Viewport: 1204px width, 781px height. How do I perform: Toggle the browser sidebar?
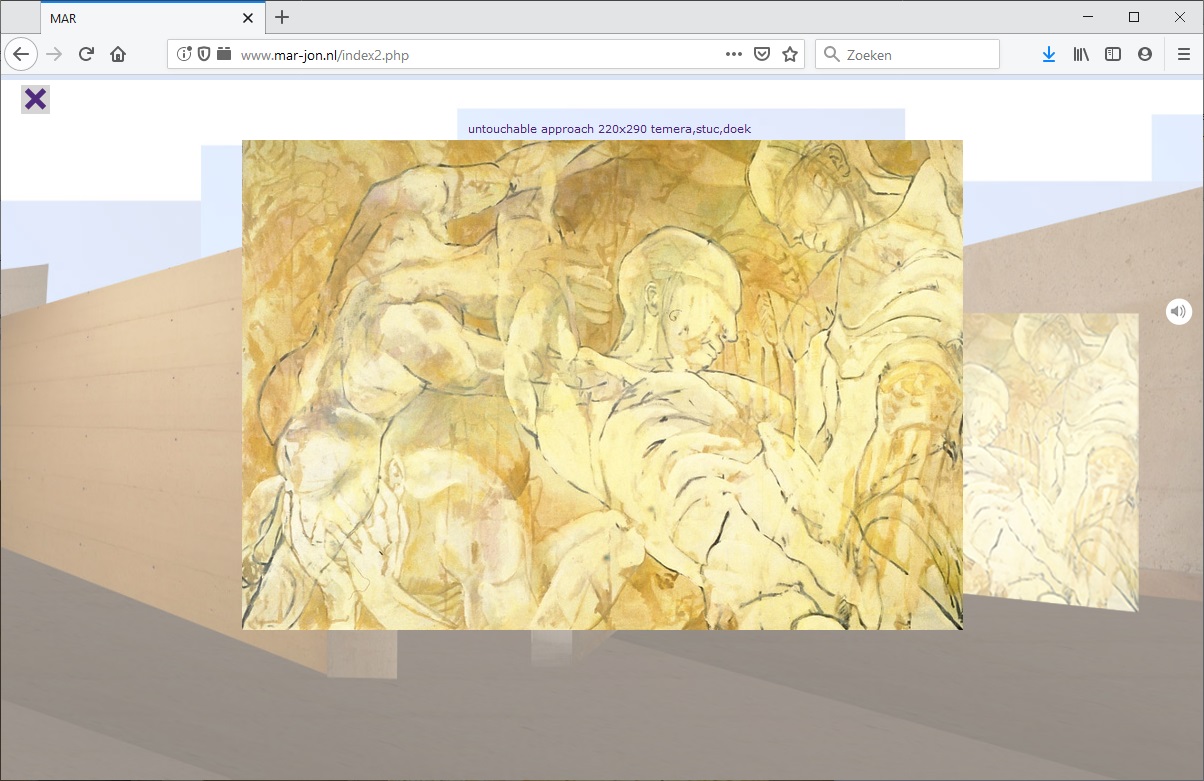tap(1113, 55)
